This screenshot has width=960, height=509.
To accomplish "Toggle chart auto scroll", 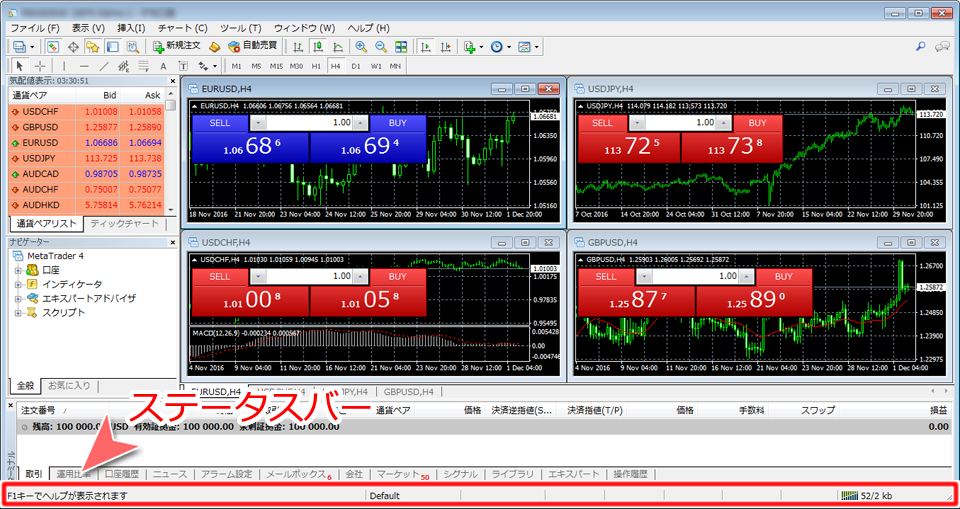I will (426, 47).
